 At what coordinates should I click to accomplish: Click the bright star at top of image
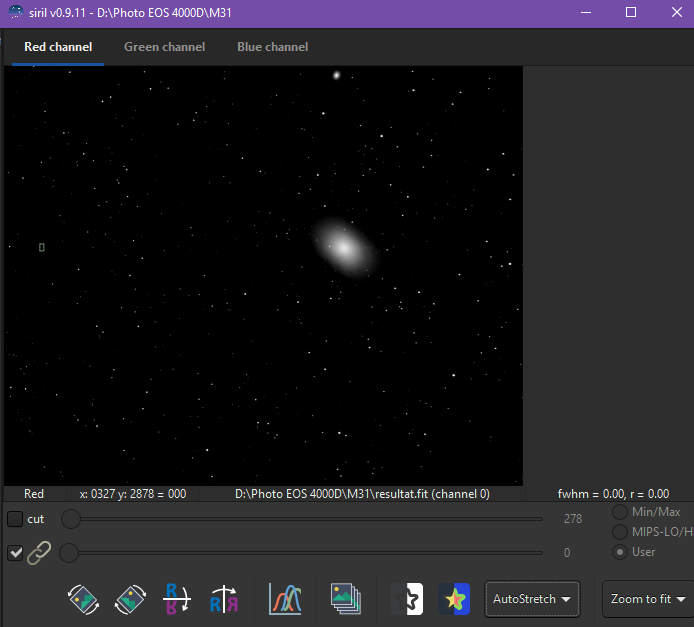tap(336, 75)
